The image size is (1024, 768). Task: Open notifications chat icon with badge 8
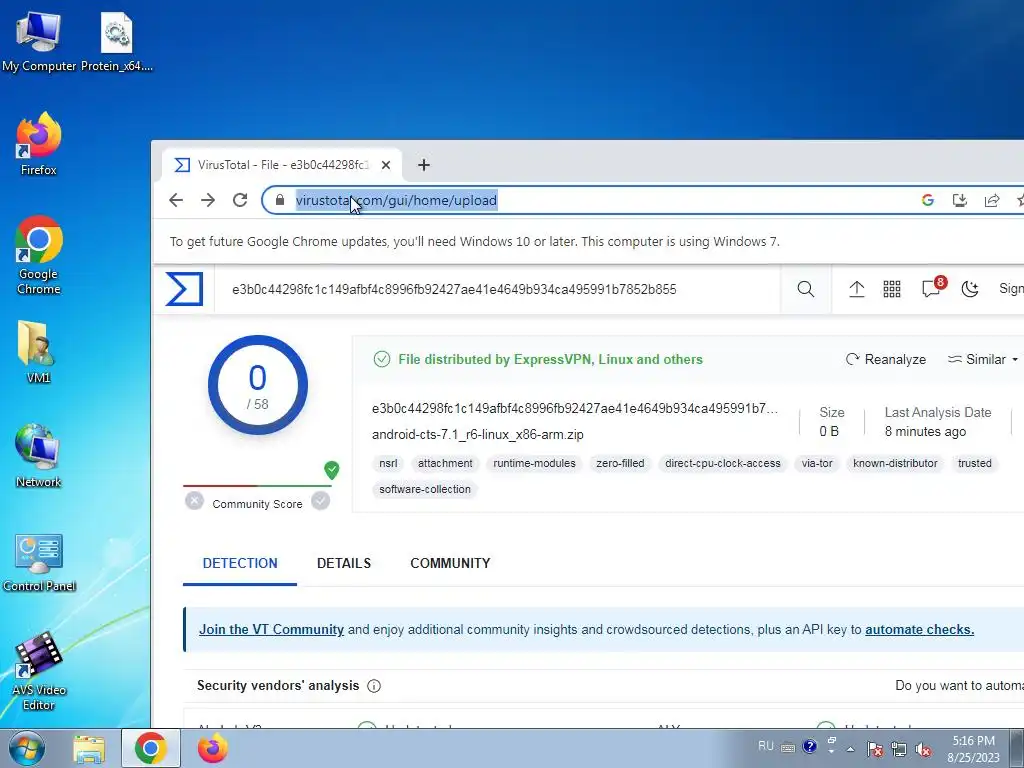tap(932, 288)
